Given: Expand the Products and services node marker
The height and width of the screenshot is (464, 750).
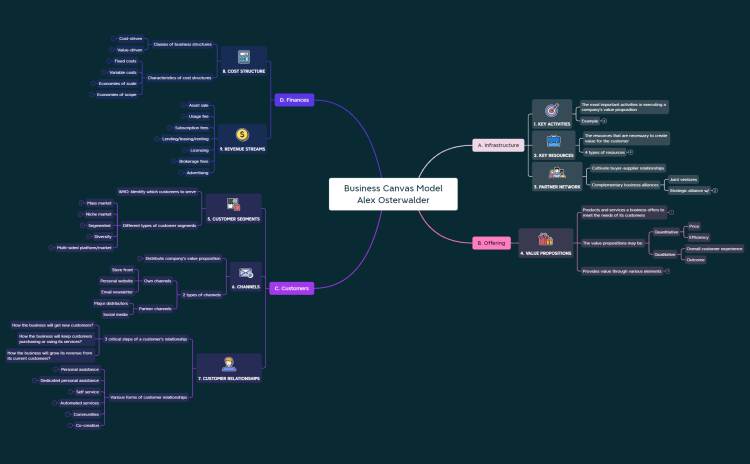Looking at the screenshot, I should 671,212.
